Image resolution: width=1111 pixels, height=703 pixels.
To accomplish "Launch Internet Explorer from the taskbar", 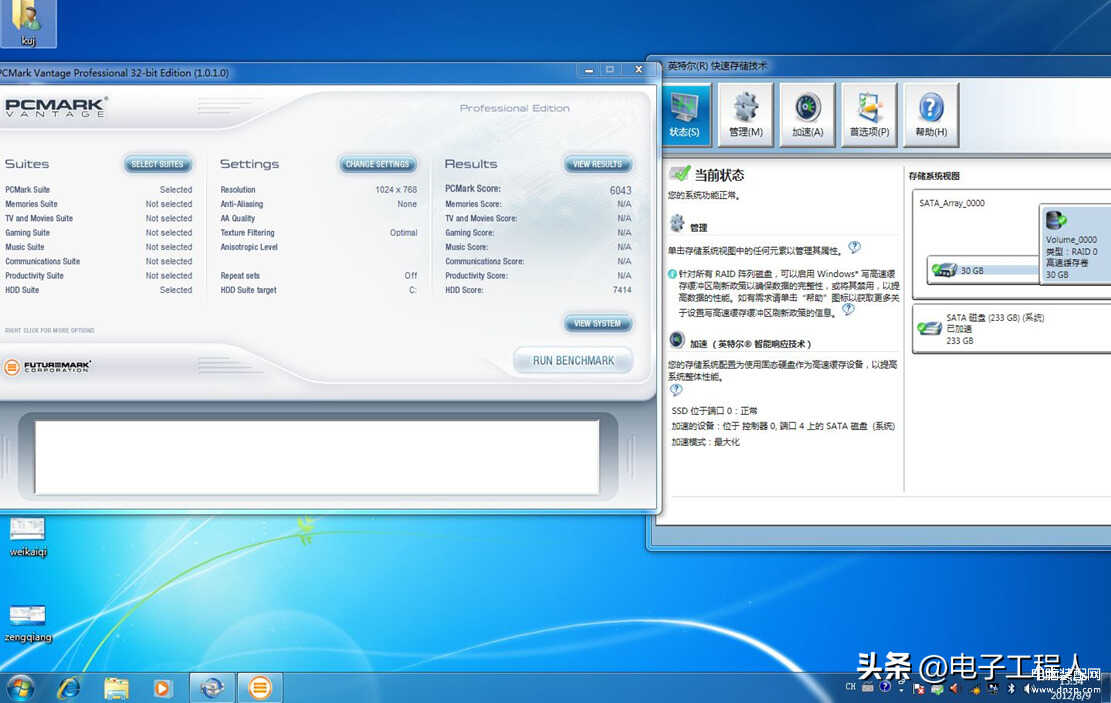I will pyautogui.click(x=69, y=688).
